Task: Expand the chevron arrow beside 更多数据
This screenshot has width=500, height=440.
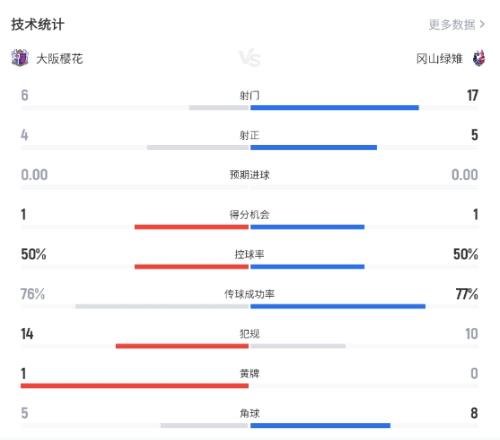Action: 482,24
